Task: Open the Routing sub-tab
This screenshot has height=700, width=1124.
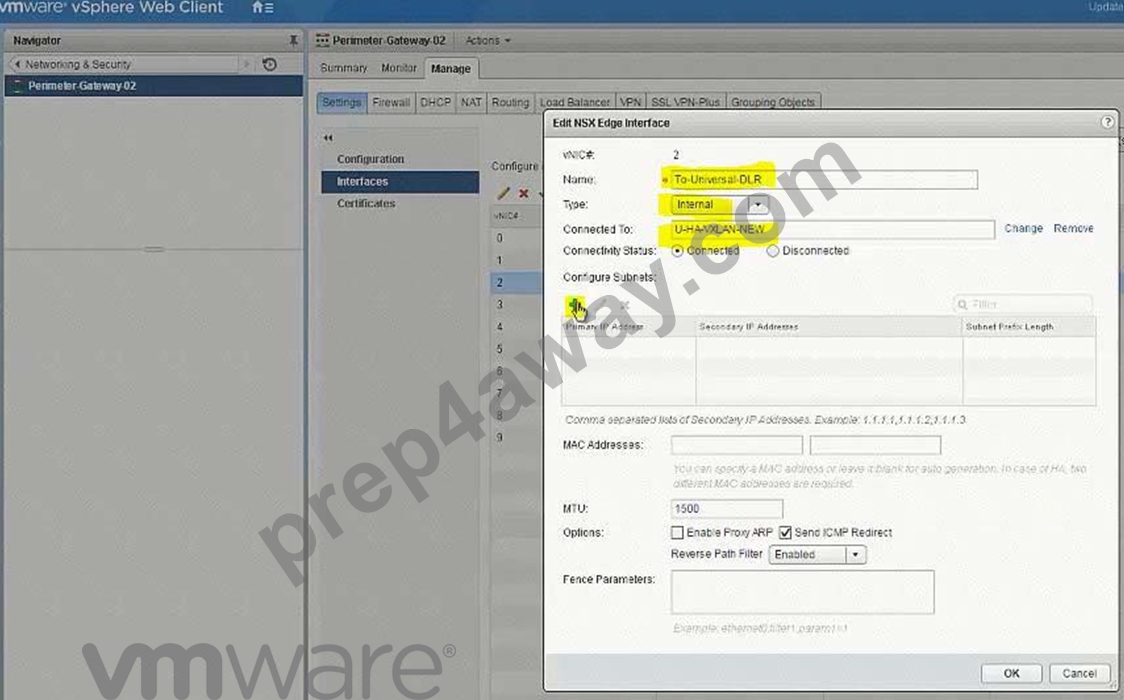Action: click(x=510, y=102)
